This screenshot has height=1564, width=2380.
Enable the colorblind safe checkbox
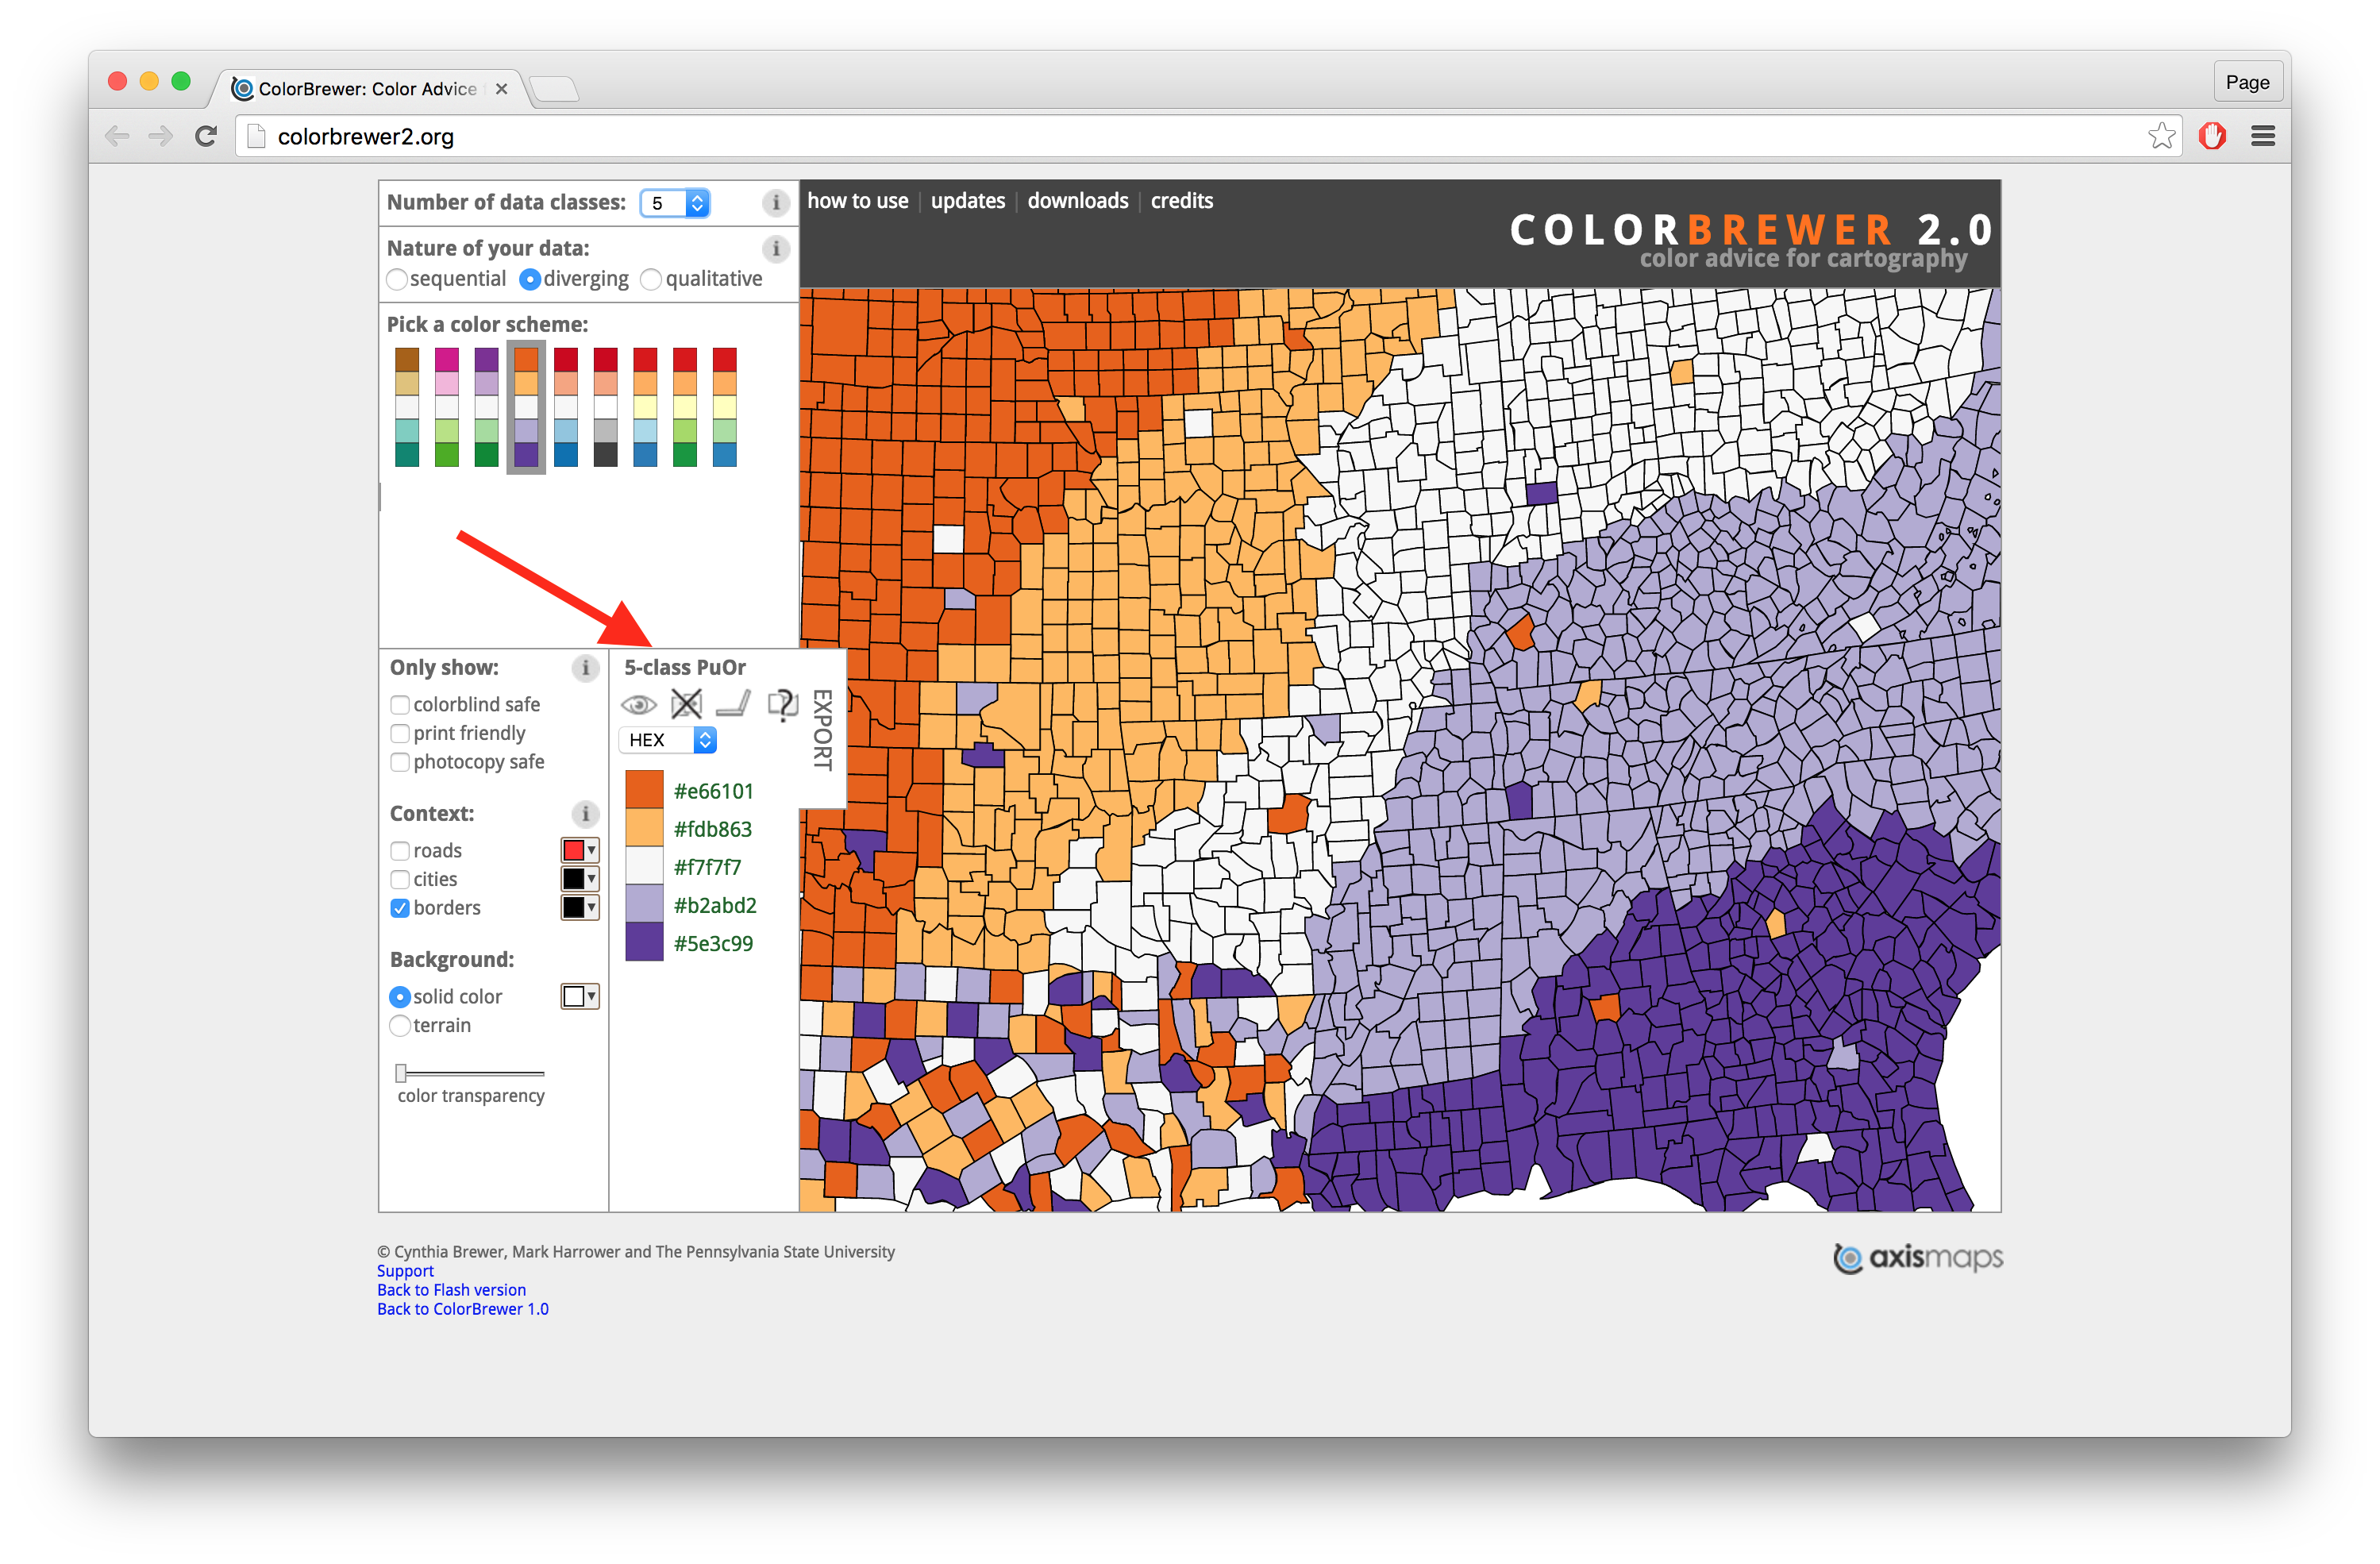[x=400, y=705]
